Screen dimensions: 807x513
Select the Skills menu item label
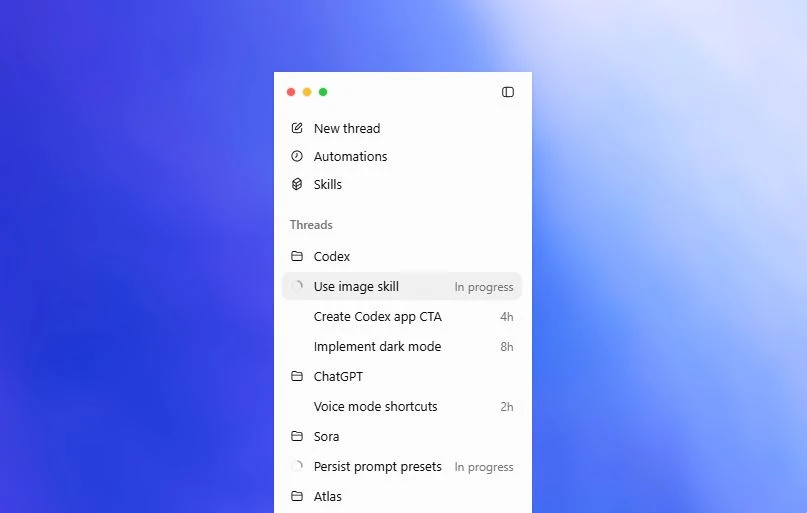[328, 184]
